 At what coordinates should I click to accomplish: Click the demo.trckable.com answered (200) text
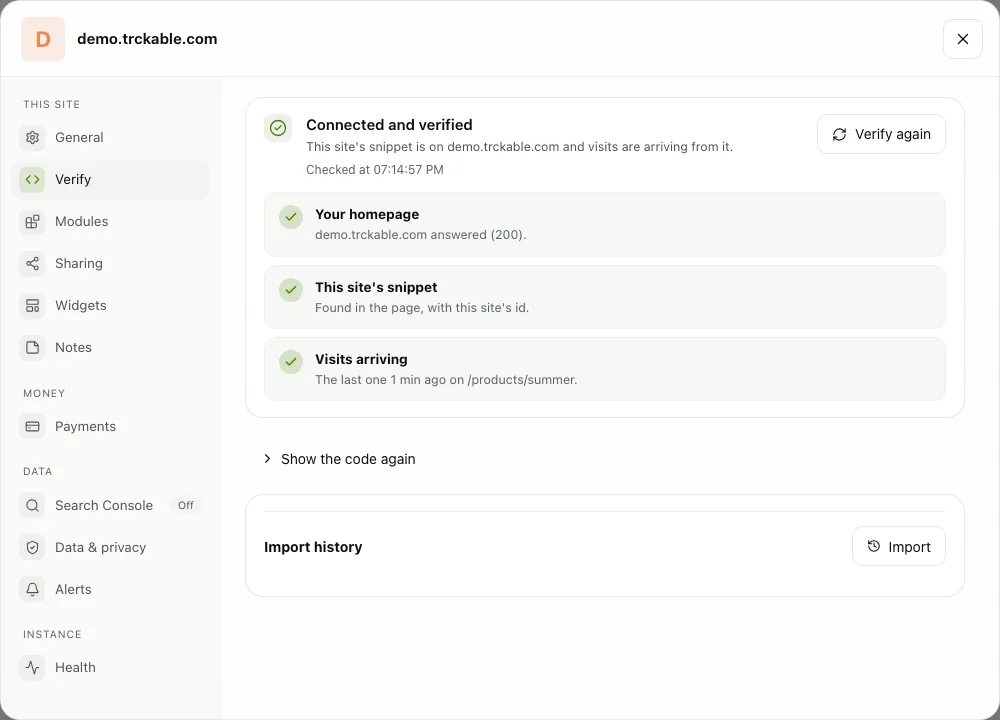point(420,235)
